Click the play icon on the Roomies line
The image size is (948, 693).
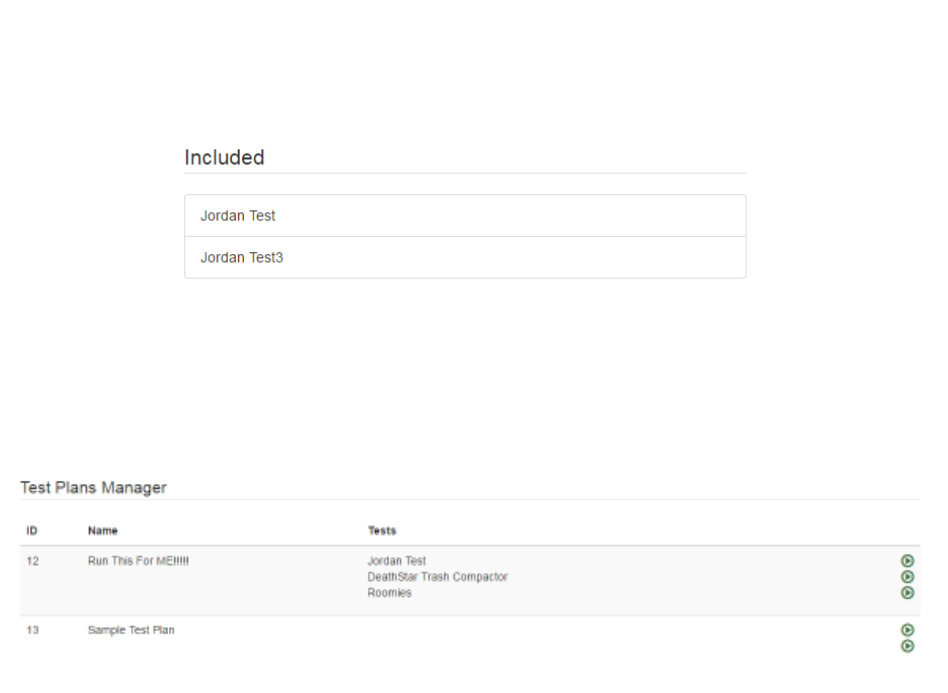(x=907, y=593)
